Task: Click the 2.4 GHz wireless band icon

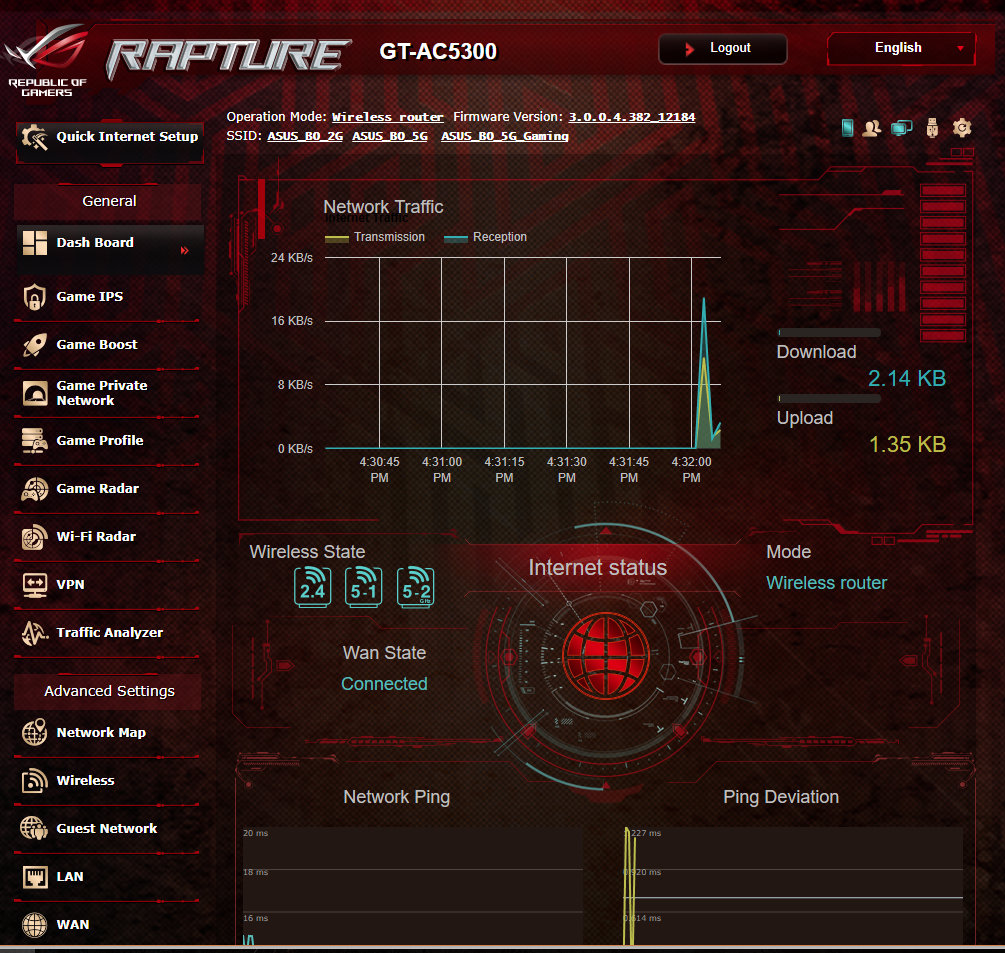Action: click(312, 587)
